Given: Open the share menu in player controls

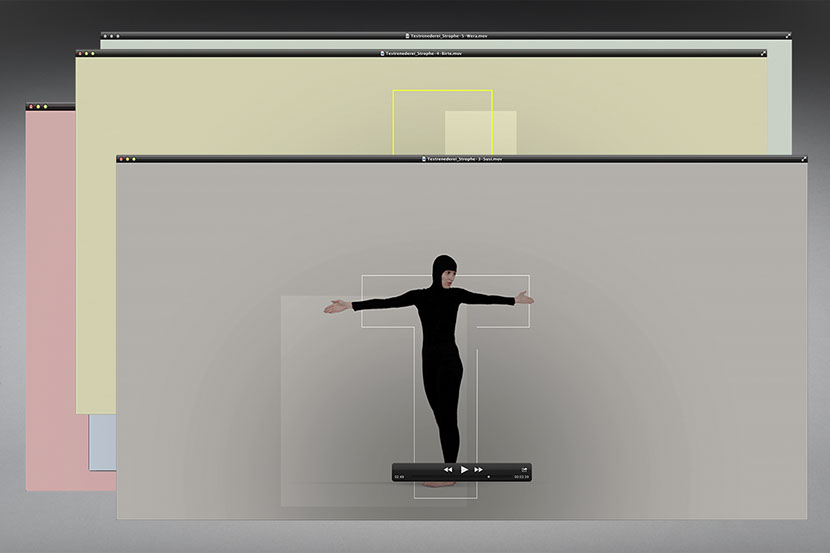Looking at the screenshot, I should coord(523,469).
